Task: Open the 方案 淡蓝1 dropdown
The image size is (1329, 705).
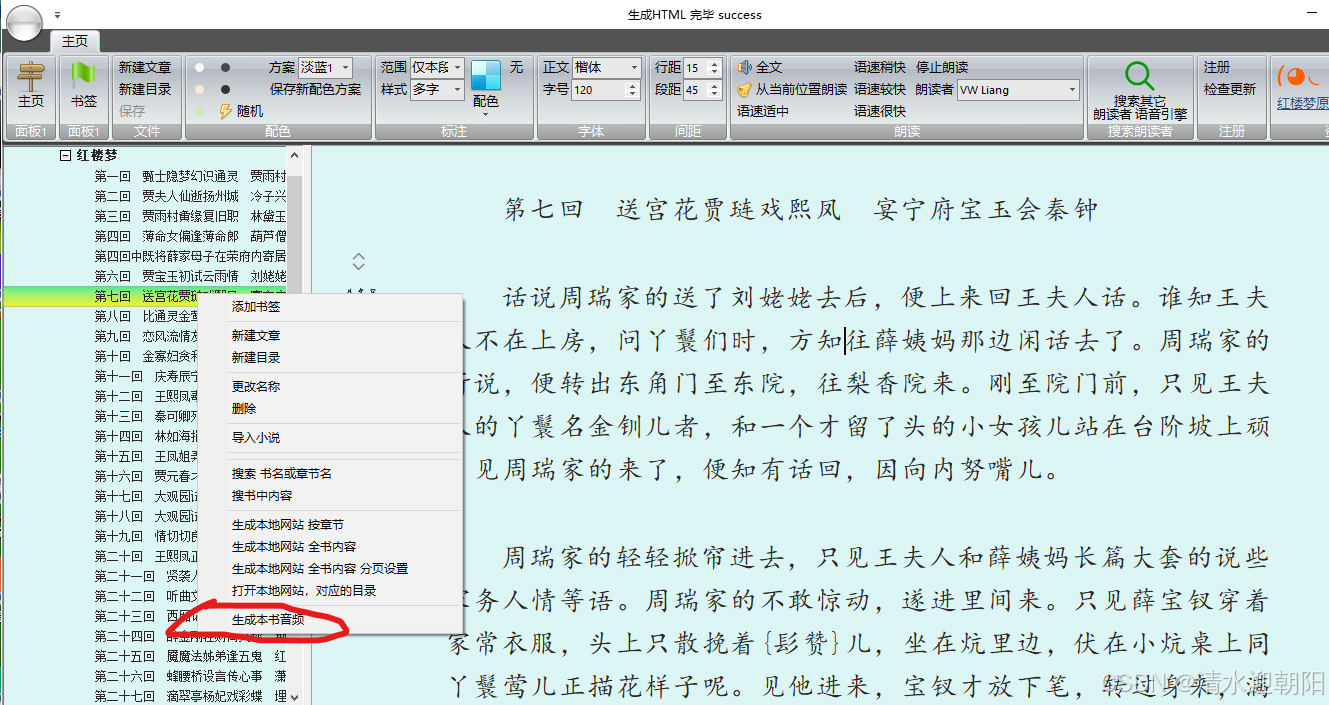Action: [325, 67]
